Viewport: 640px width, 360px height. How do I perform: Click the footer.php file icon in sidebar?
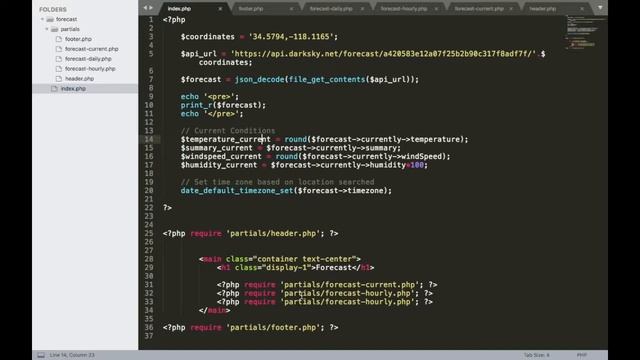click(x=59, y=39)
